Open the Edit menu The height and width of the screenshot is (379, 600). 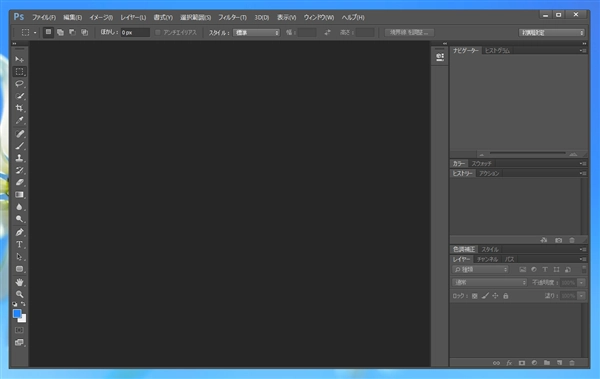click(x=72, y=18)
